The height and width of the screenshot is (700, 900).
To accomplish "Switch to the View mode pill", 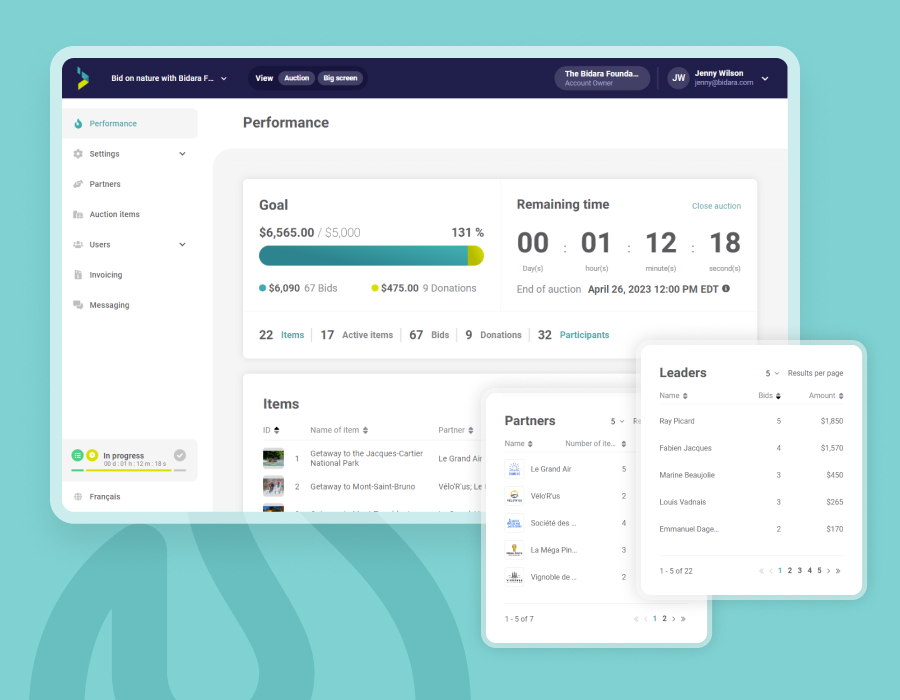I will [x=263, y=78].
